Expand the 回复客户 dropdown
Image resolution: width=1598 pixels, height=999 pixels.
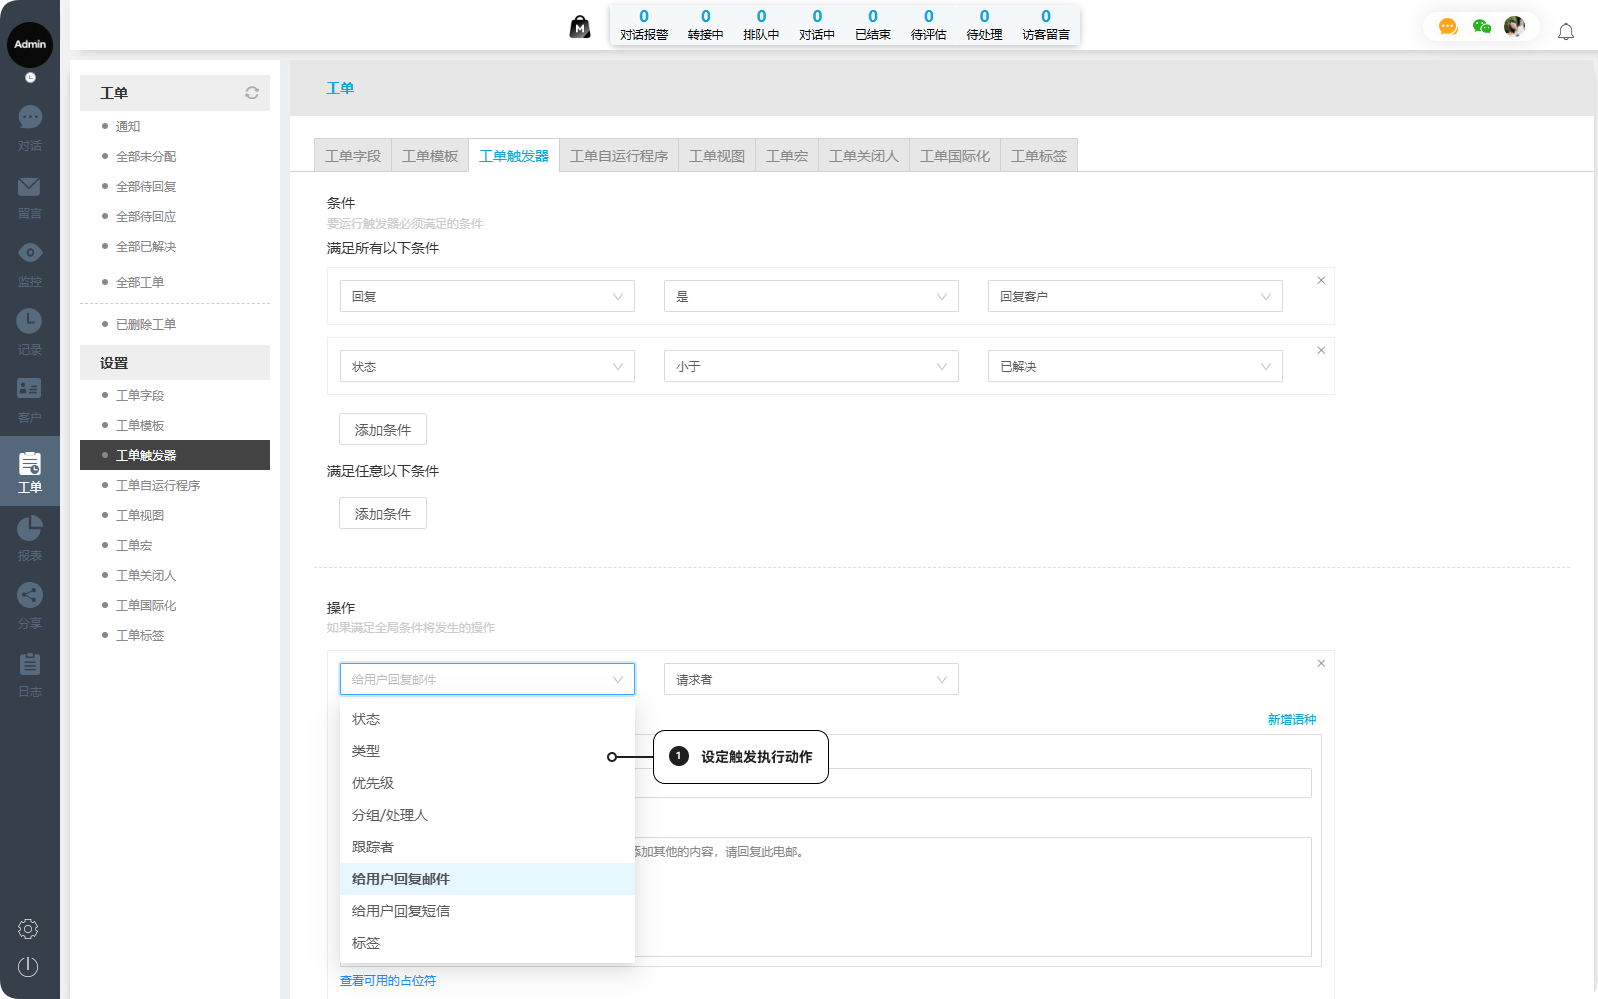(x=1134, y=297)
